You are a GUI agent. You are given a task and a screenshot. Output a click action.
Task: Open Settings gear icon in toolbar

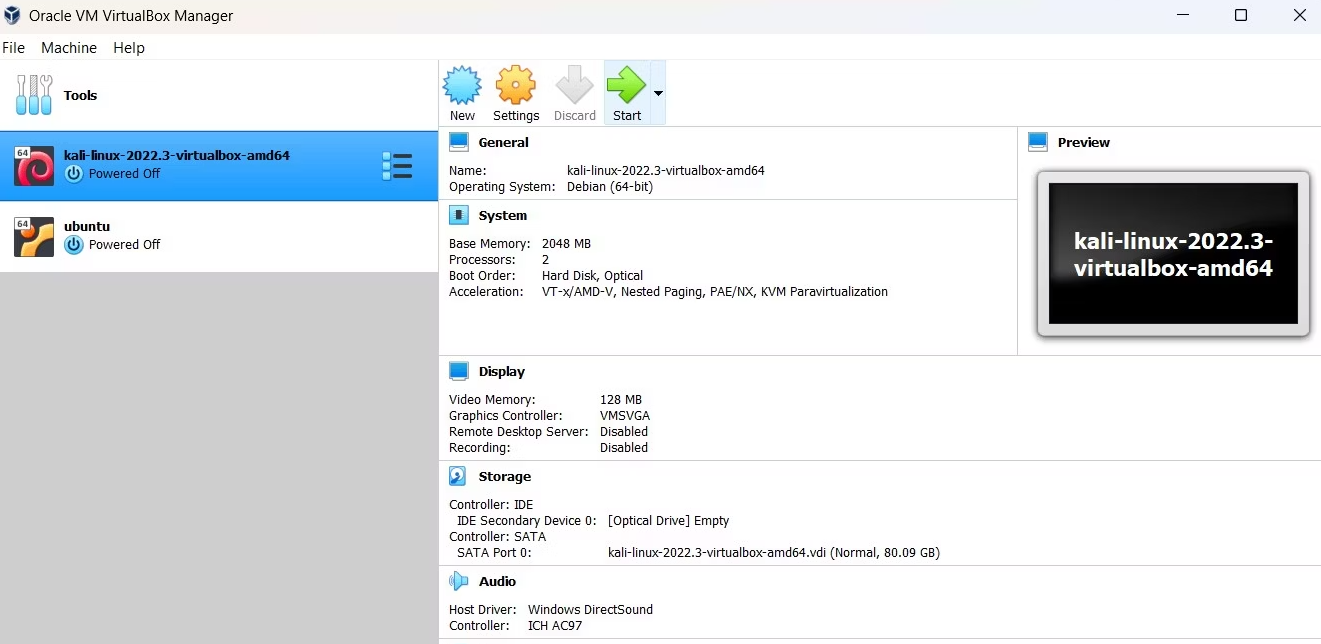click(516, 85)
